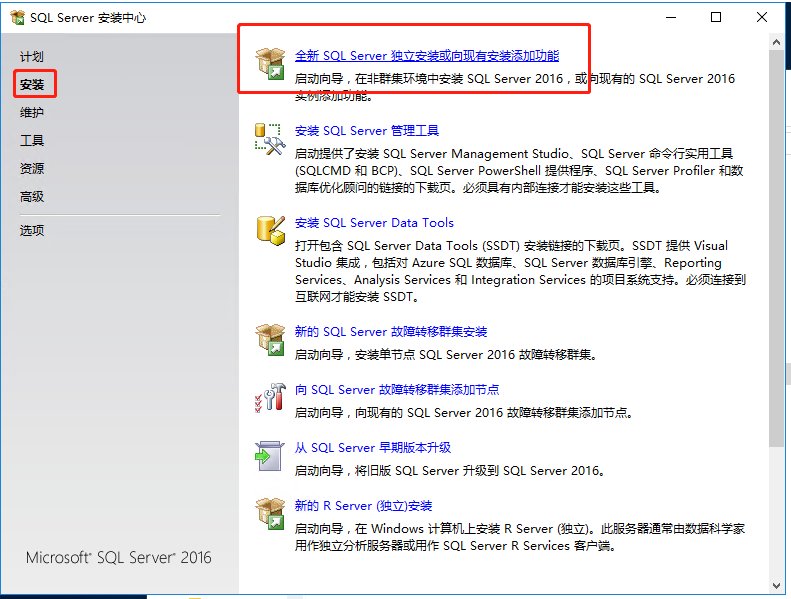Click the new failover cluster installation icon
This screenshot has width=791, height=599.
coord(270,340)
